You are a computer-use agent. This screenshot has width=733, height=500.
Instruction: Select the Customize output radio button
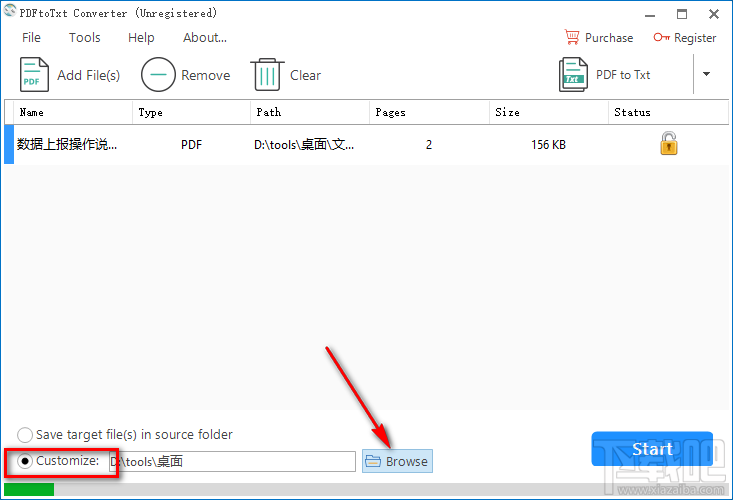click(24, 461)
